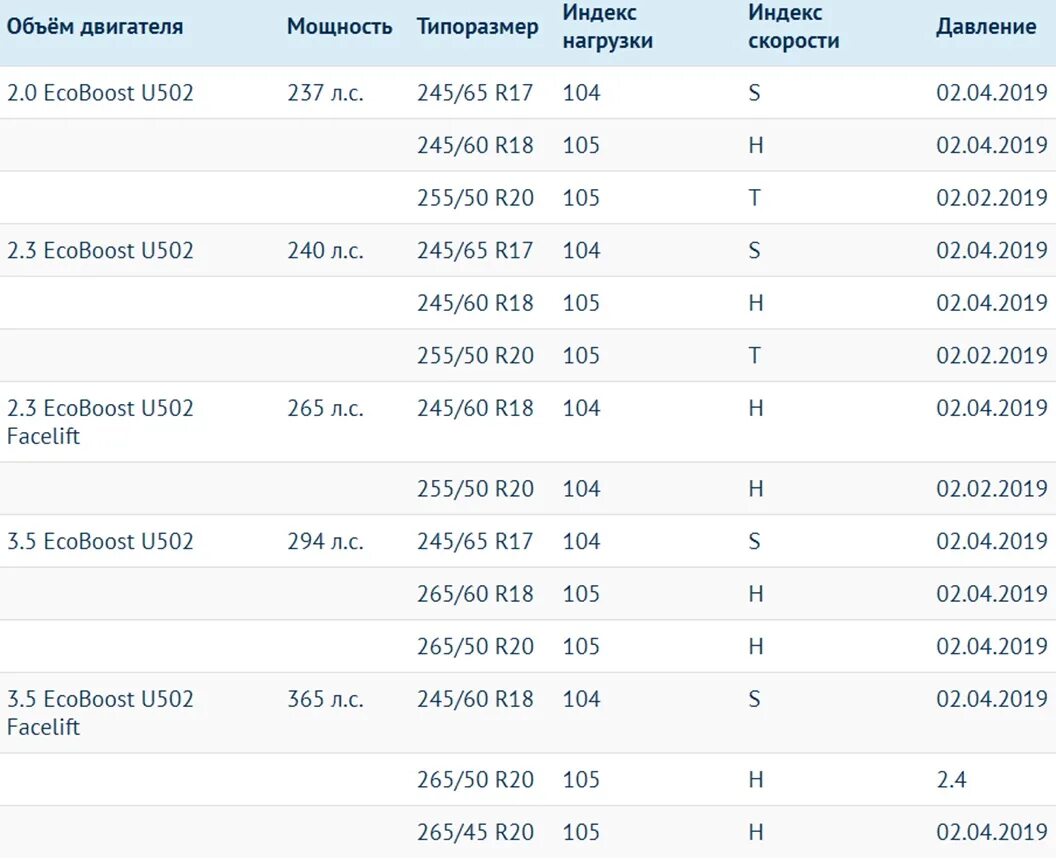Click the Мощность column header
Screen dimensions: 1056x861
339,27
